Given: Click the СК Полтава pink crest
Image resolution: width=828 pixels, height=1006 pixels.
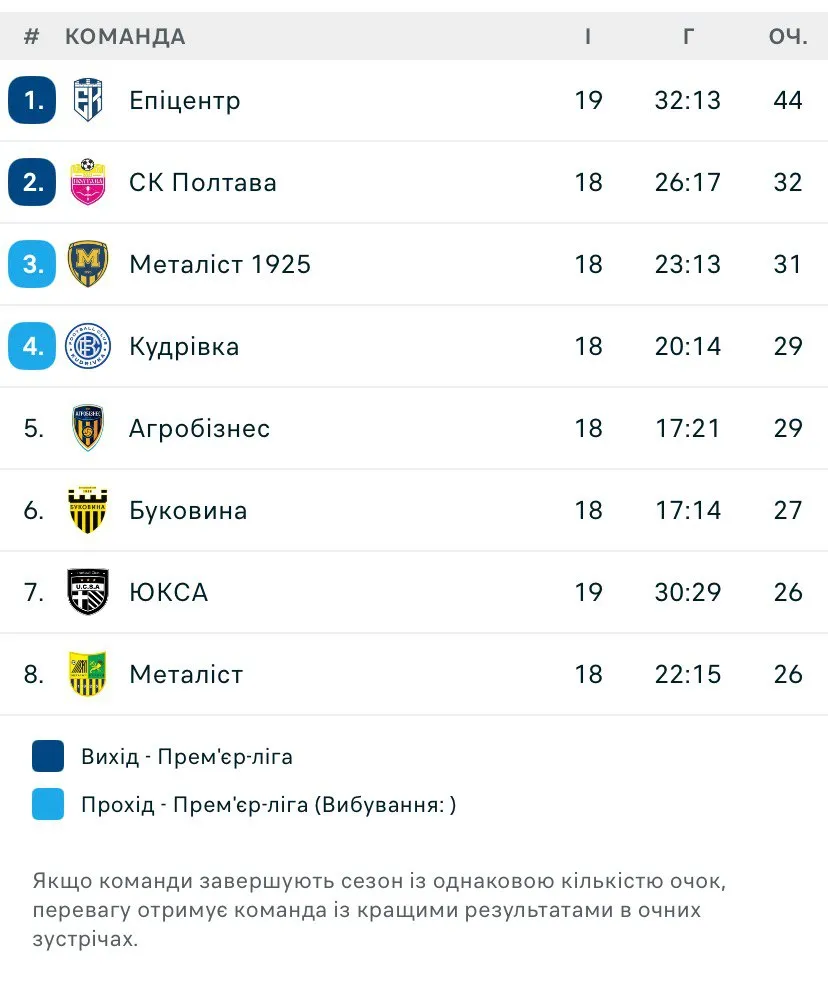Looking at the screenshot, I should click(88, 182).
